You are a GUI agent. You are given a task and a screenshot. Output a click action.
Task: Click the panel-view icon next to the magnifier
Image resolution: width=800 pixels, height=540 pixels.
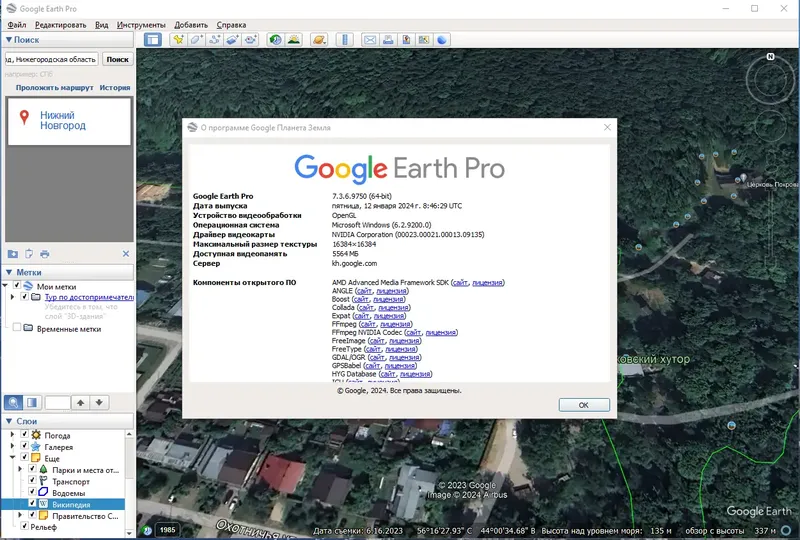coord(32,403)
